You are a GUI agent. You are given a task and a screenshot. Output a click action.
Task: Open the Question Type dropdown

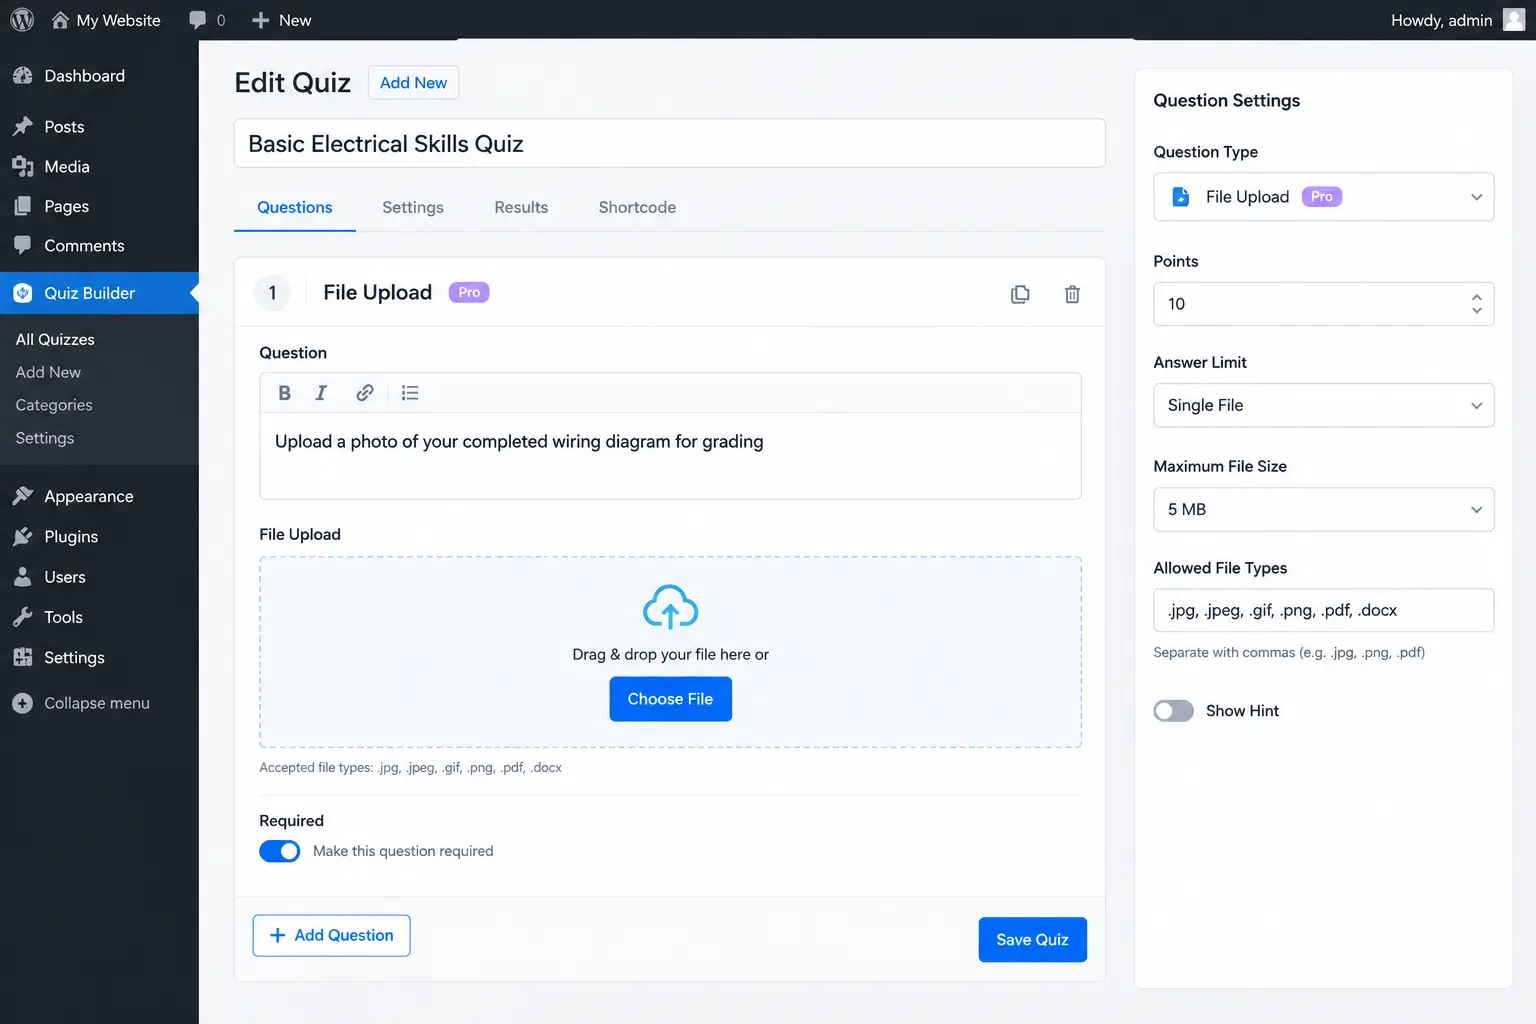[x=1323, y=197]
